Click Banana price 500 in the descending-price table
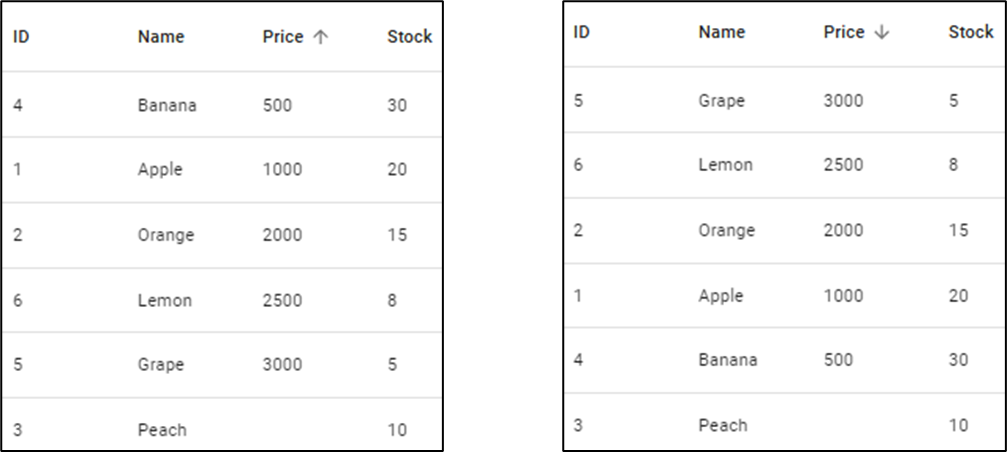Screen dimensions: 1007x452 pos(838,360)
